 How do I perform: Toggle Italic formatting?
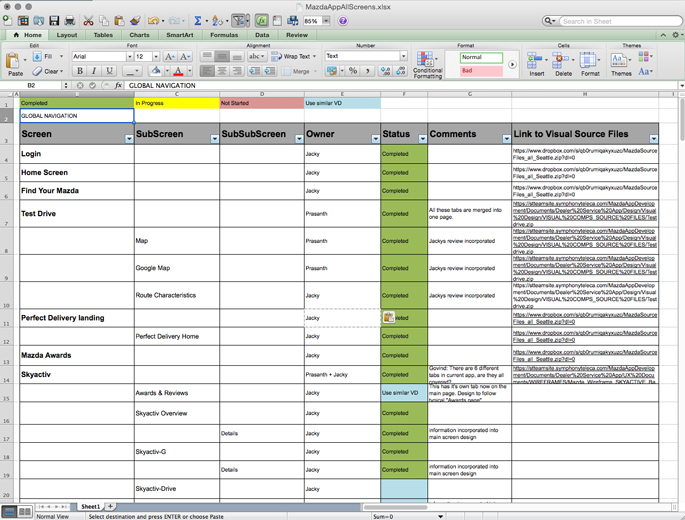[x=94, y=71]
